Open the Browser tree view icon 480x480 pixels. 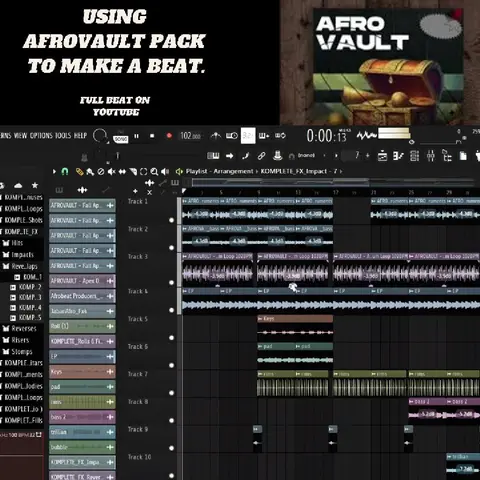[447, 156]
